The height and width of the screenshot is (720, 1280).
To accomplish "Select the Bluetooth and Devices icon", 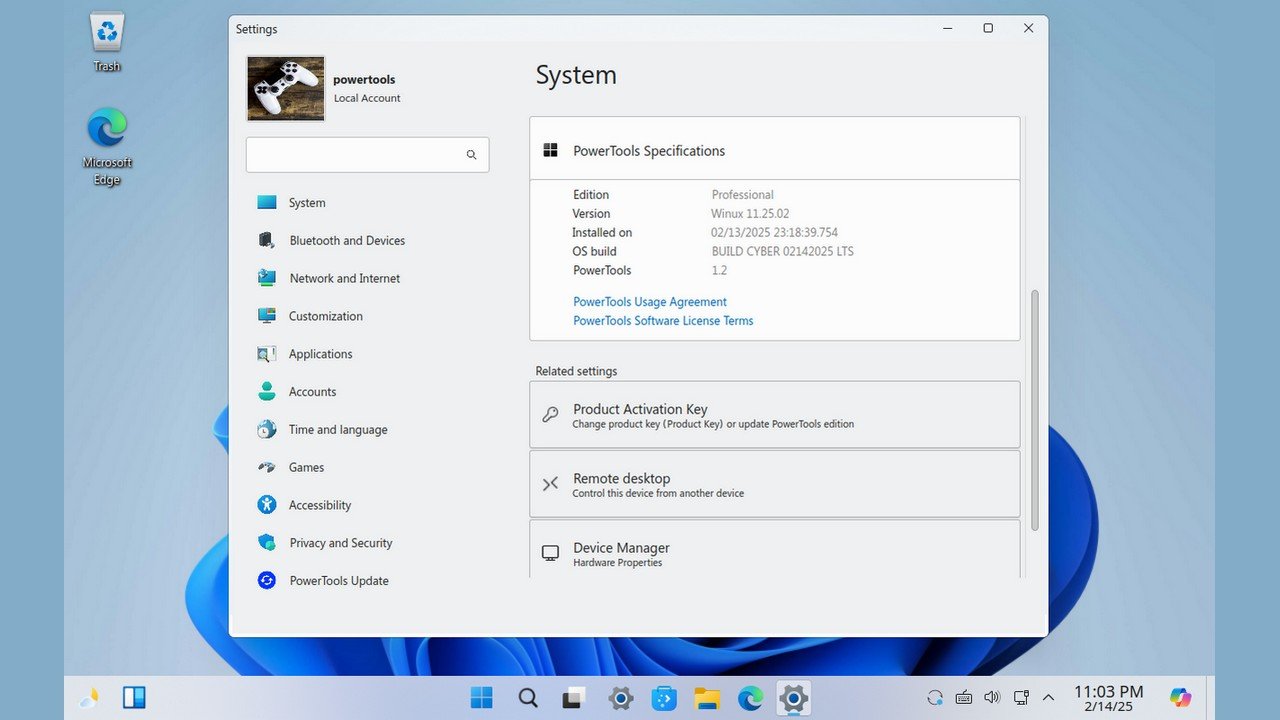I will [266, 240].
